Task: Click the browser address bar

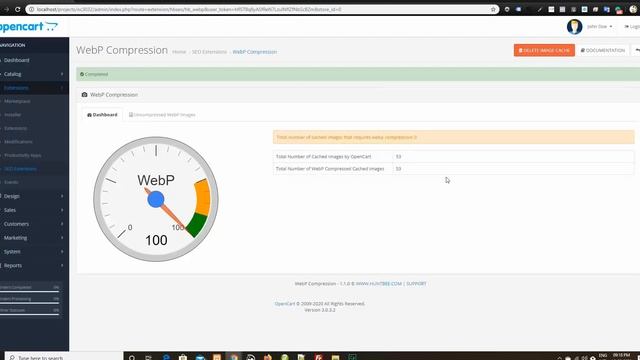Action: tap(261, 9)
